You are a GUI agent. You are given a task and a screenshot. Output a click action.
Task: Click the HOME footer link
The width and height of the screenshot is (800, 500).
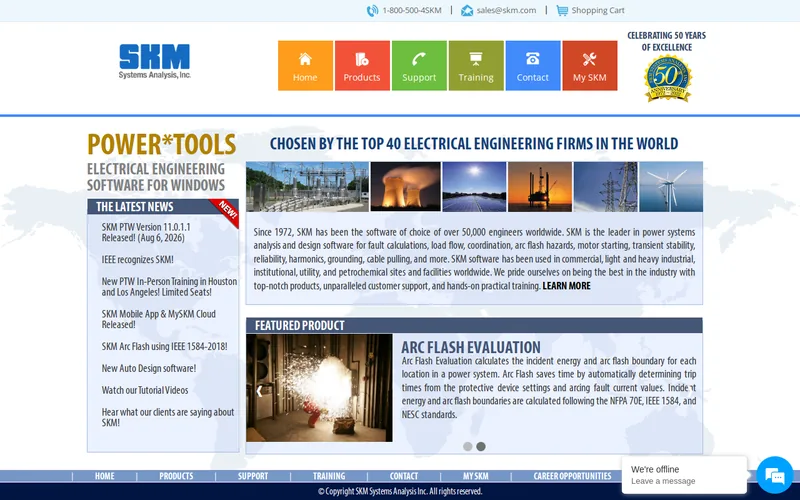105,476
